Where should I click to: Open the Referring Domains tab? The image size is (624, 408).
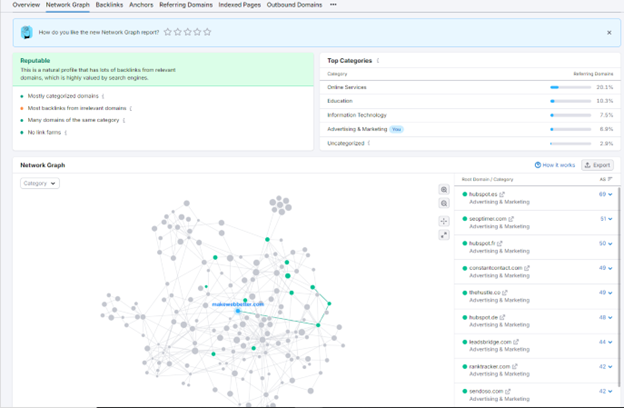point(186,5)
